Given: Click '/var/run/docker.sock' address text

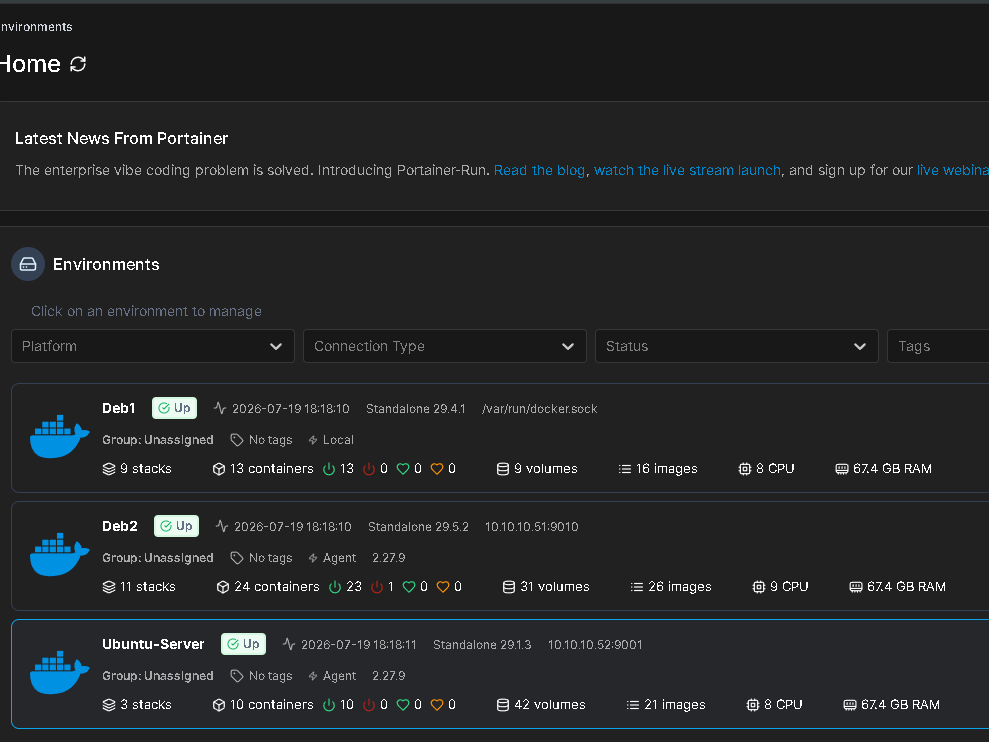Looking at the screenshot, I should 540,409.
